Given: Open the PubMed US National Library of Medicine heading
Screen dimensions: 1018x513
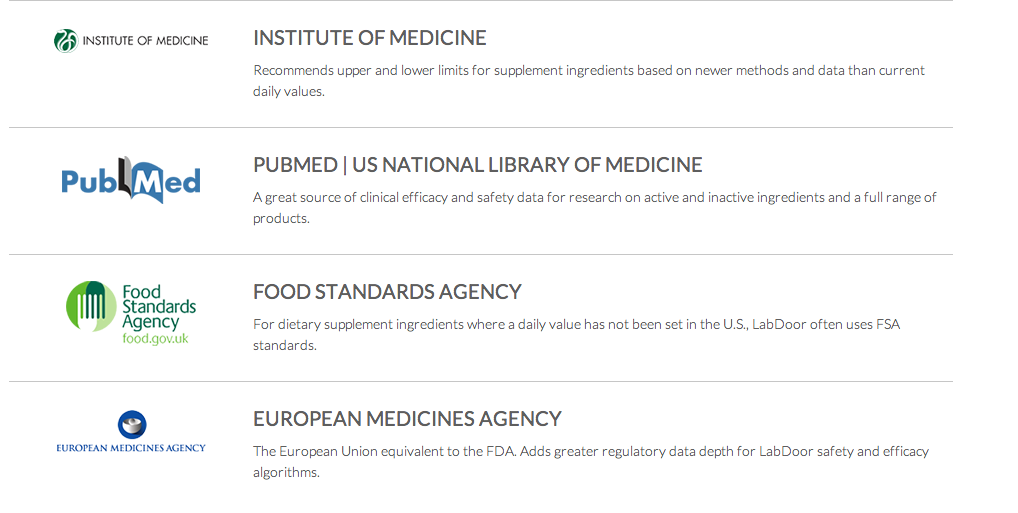Looking at the screenshot, I should (477, 165).
